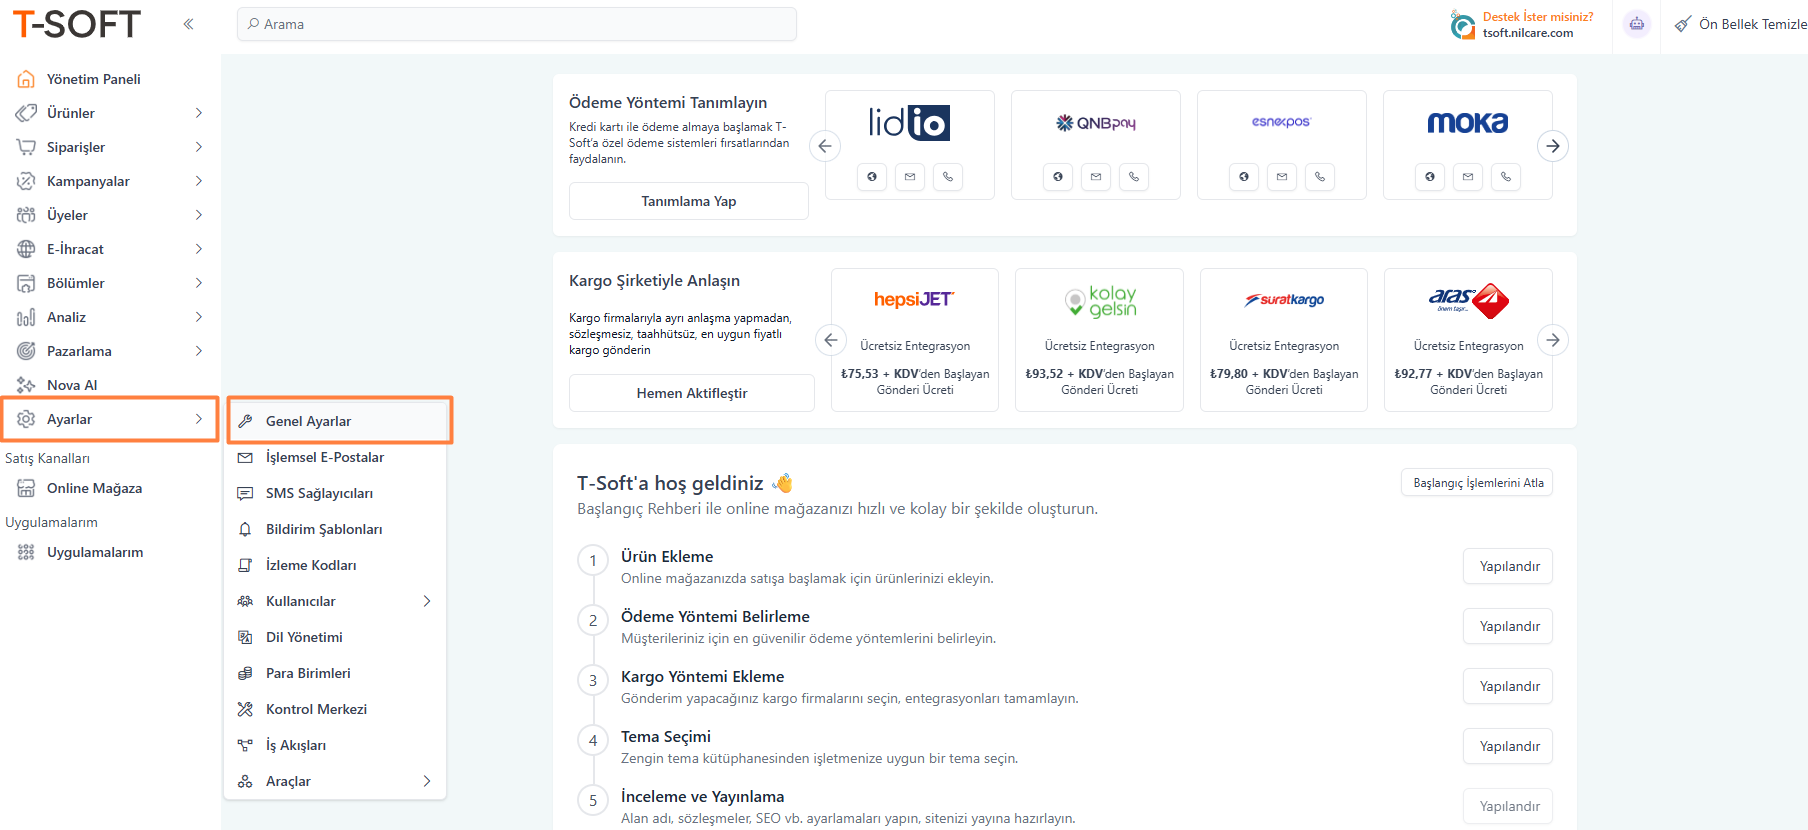Open İşlemsel E-Postalar menu entry

point(324,457)
